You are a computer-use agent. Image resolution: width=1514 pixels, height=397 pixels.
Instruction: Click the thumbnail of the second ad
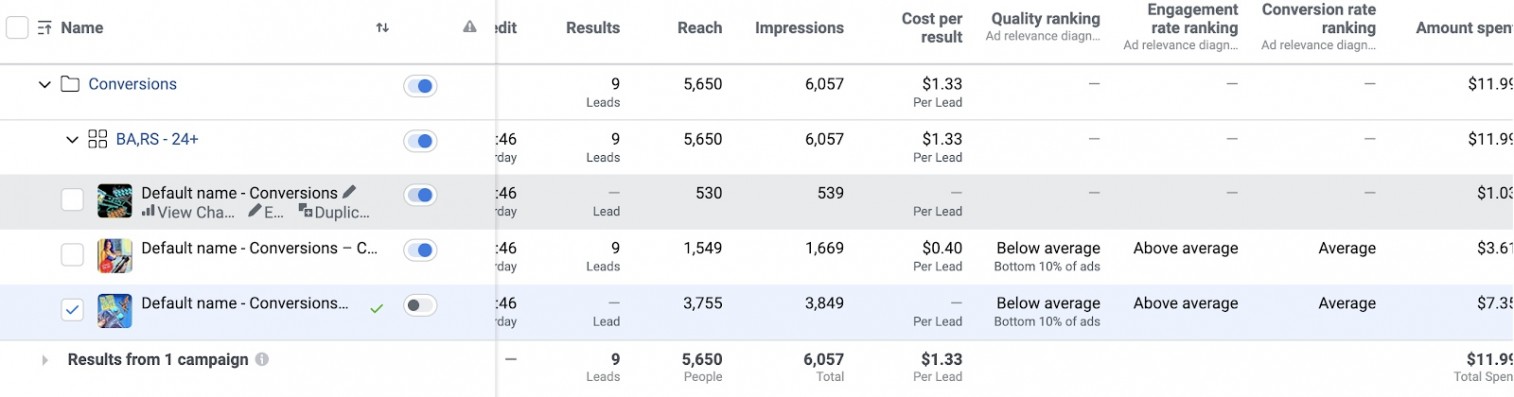115,256
